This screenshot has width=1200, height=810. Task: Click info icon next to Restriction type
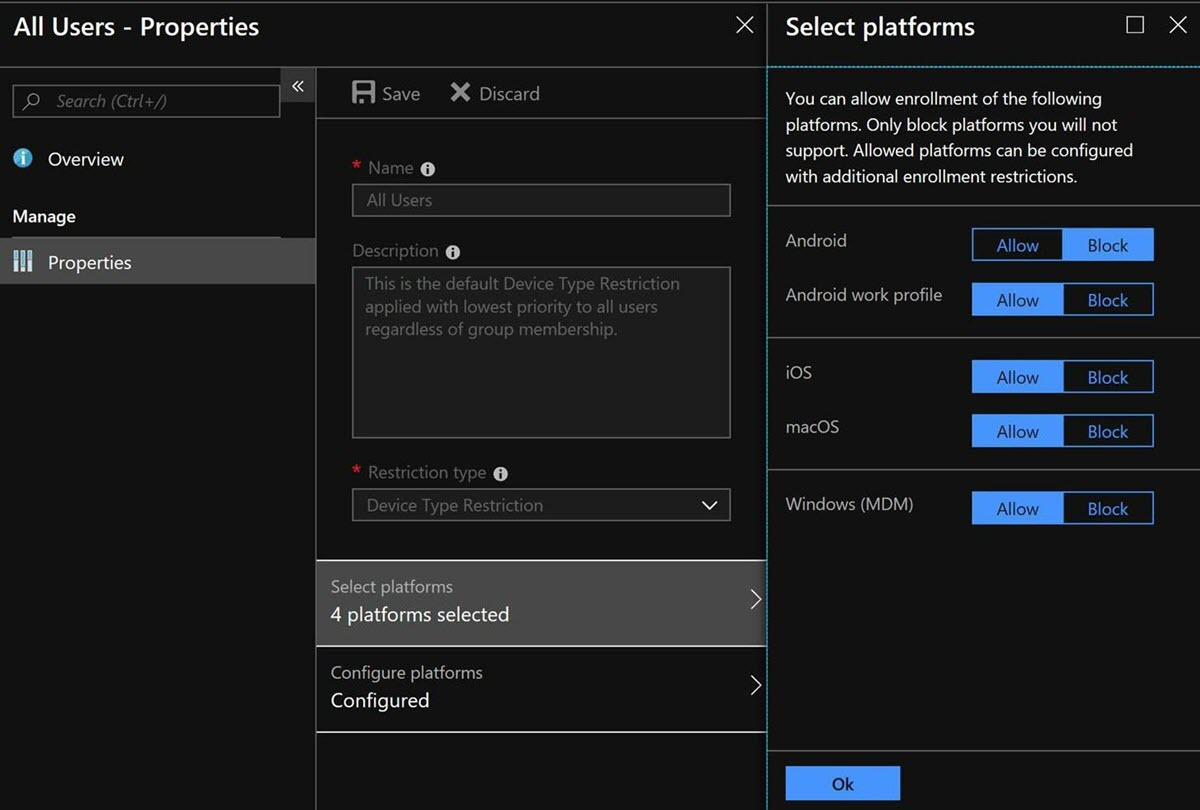pos(500,474)
